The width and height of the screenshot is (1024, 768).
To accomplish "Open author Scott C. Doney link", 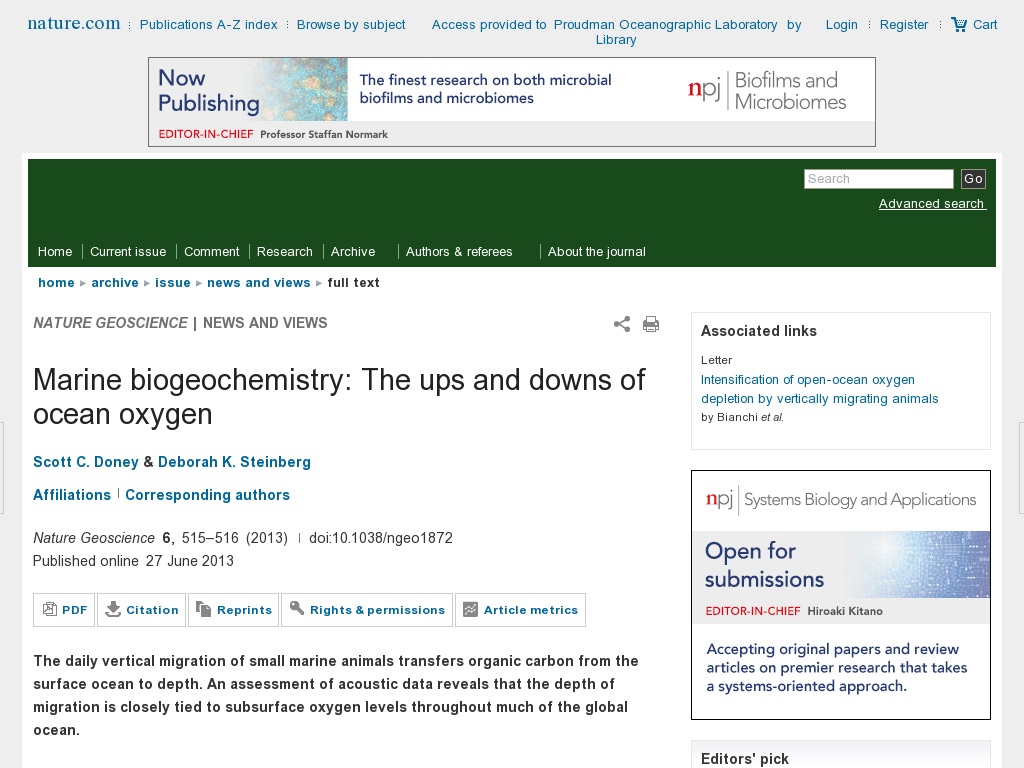I will [86, 462].
